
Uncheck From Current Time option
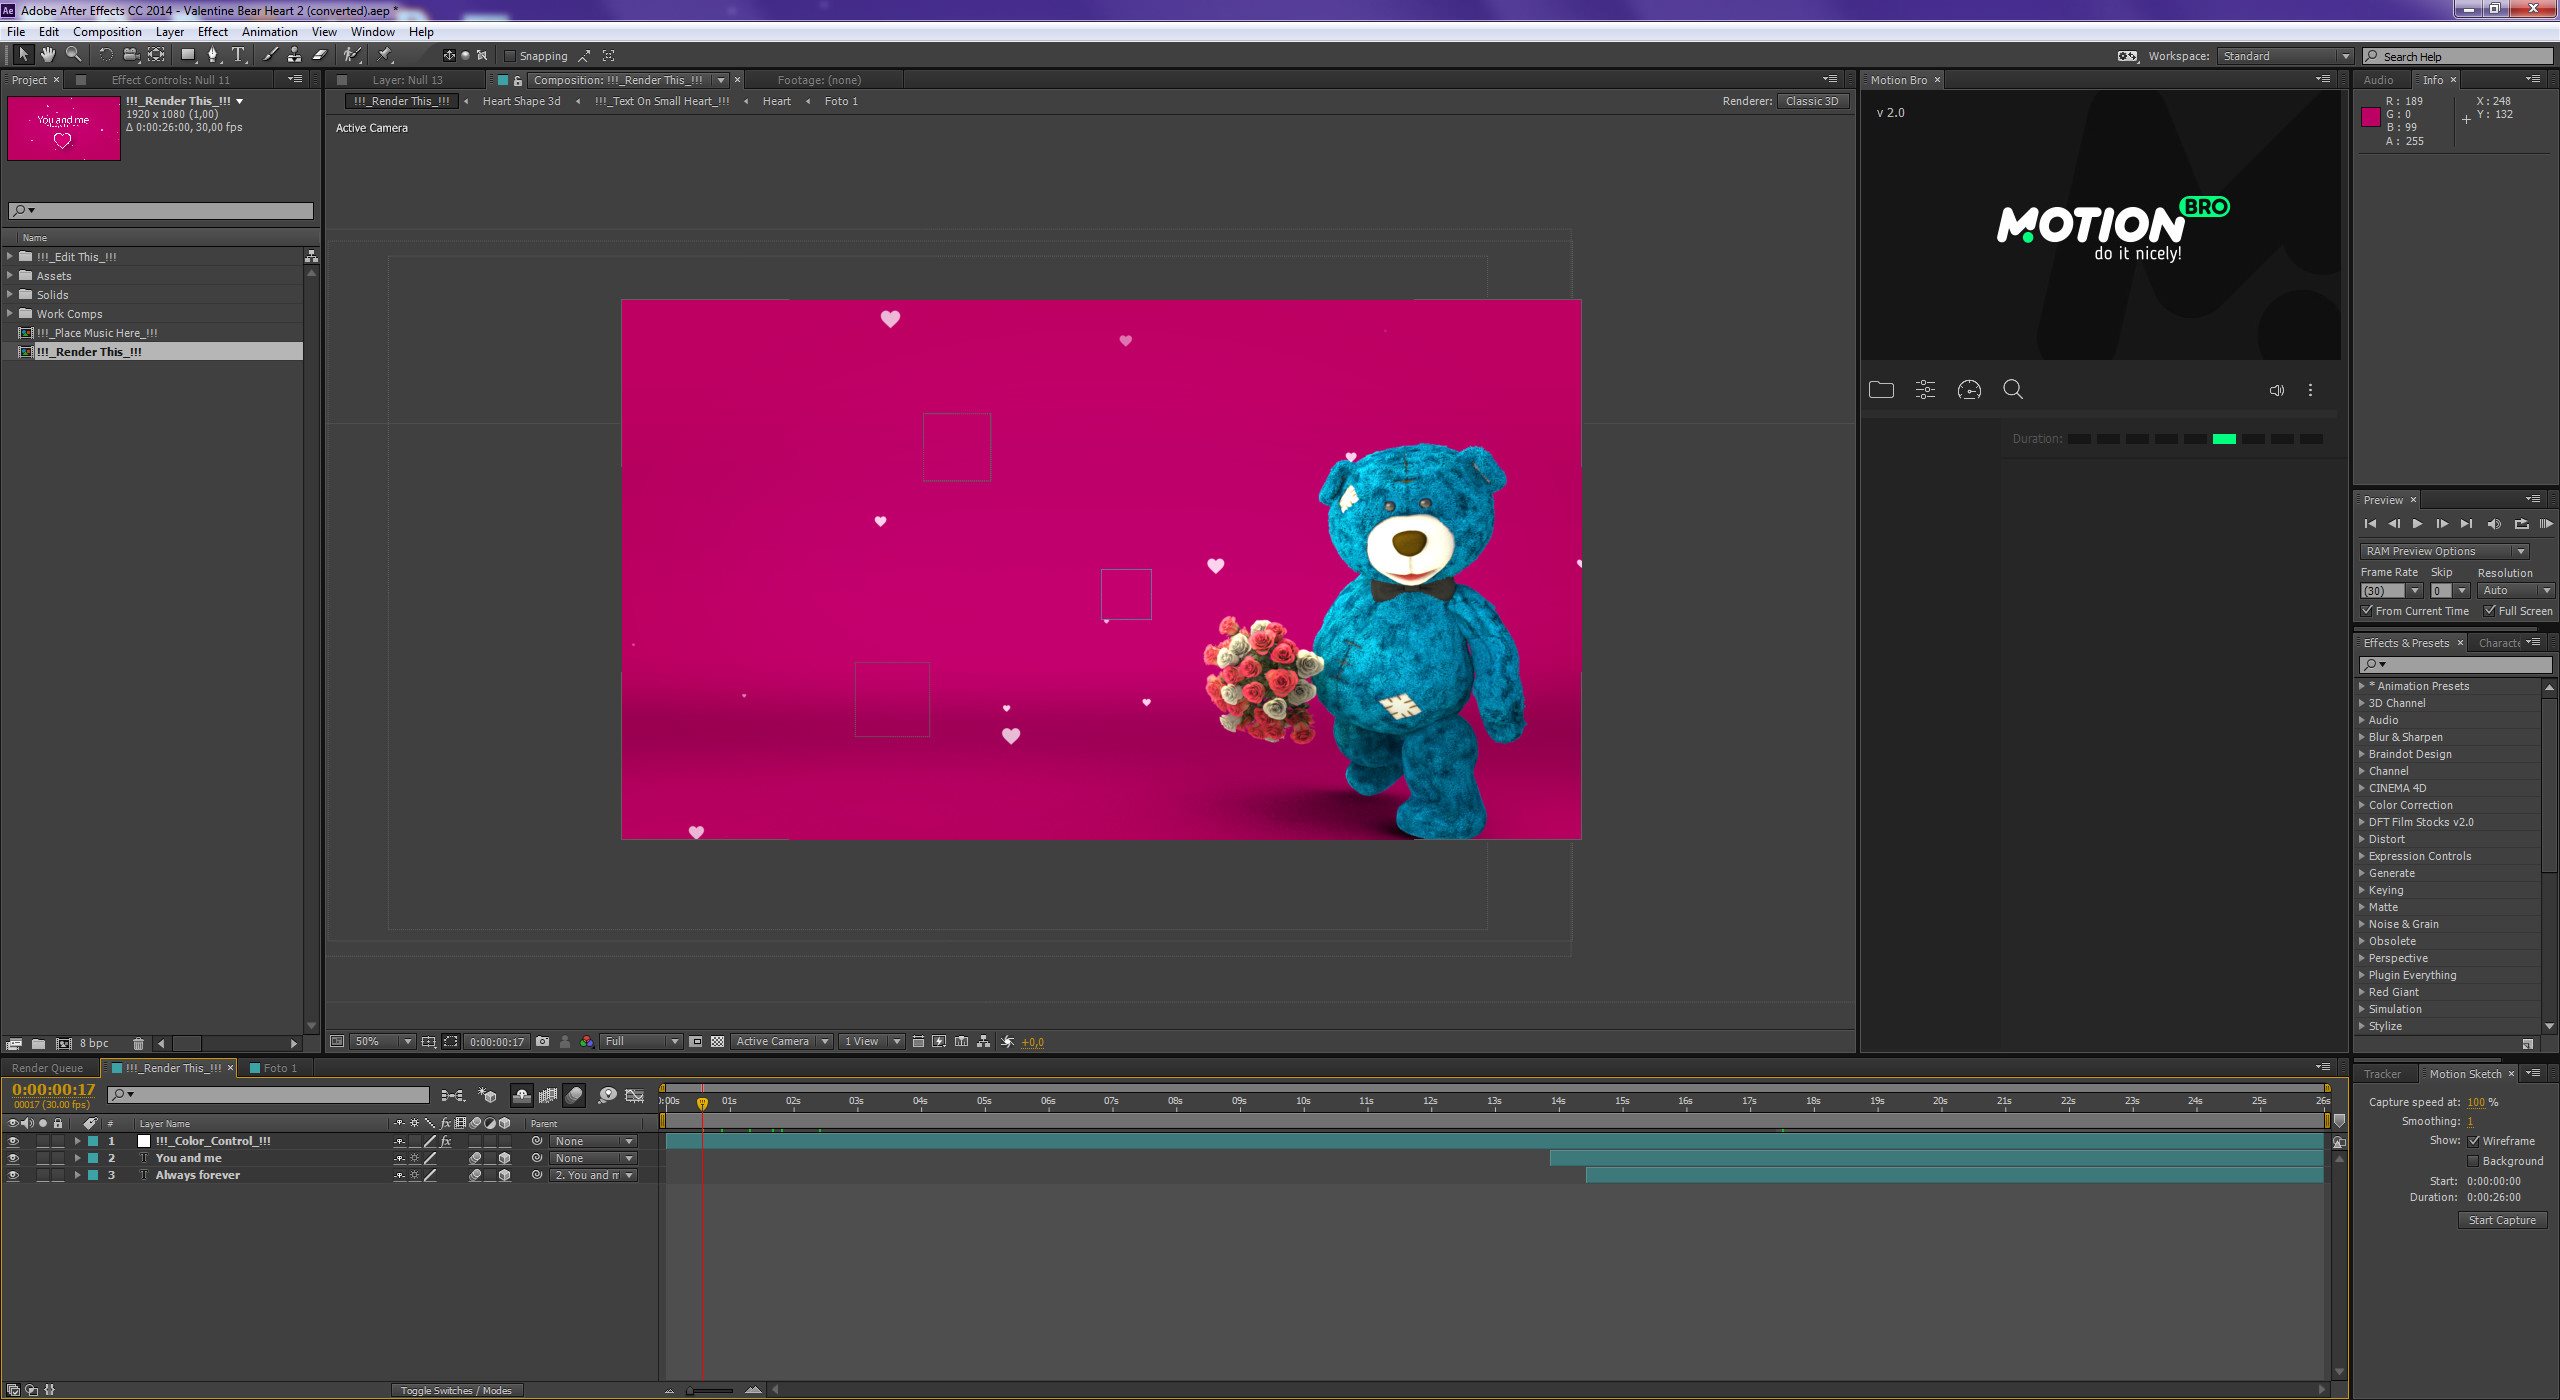point(2367,611)
